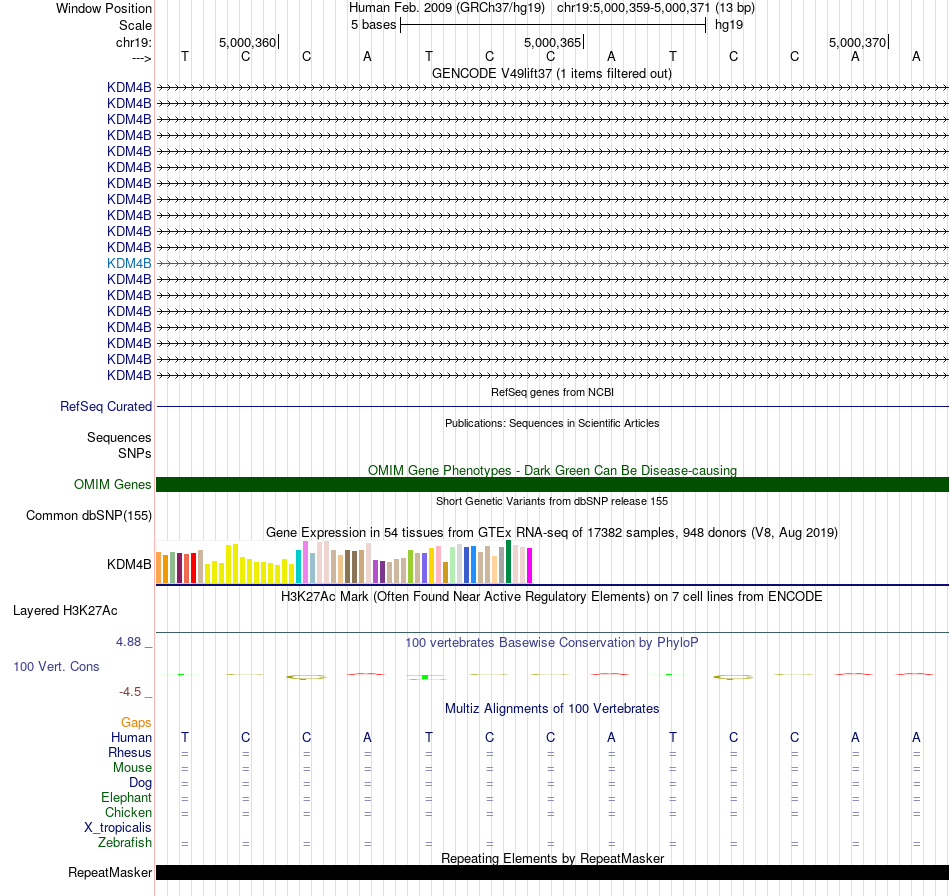Click the Chicken species row label
Viewport: 950px width, 896px height.
coord(128,812)
